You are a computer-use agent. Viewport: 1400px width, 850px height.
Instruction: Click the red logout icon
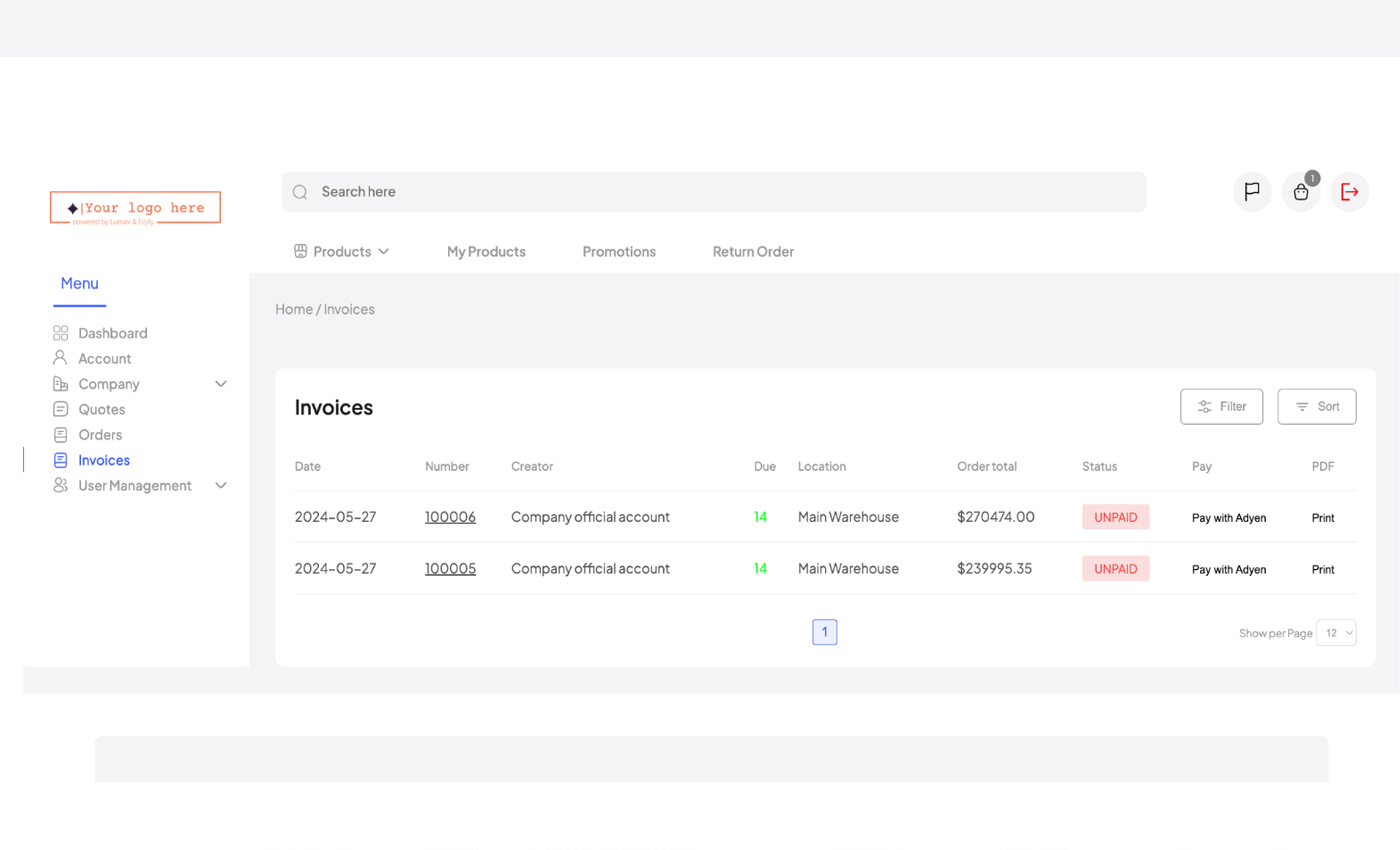tap(1350, 192)
